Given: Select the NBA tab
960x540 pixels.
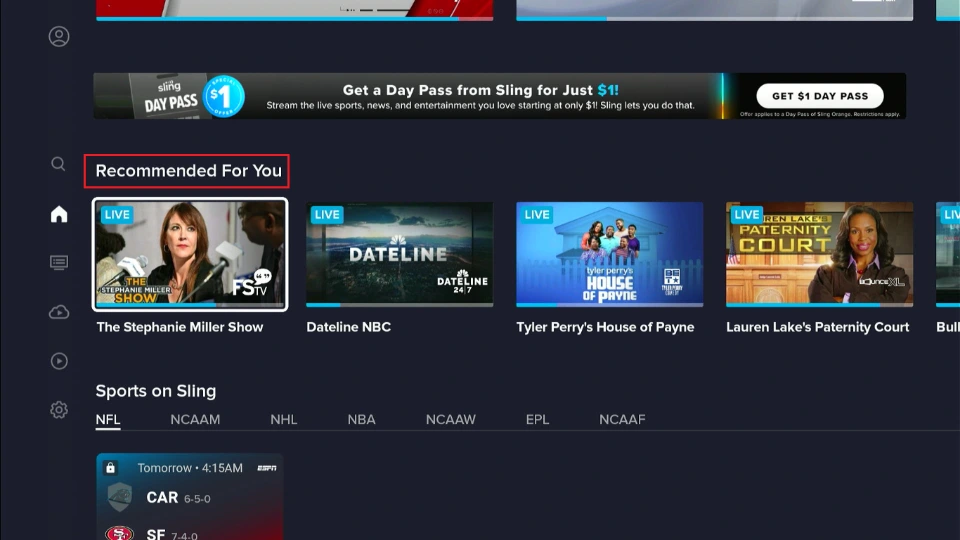Looking at the screenshot, I should coord(361,419).
